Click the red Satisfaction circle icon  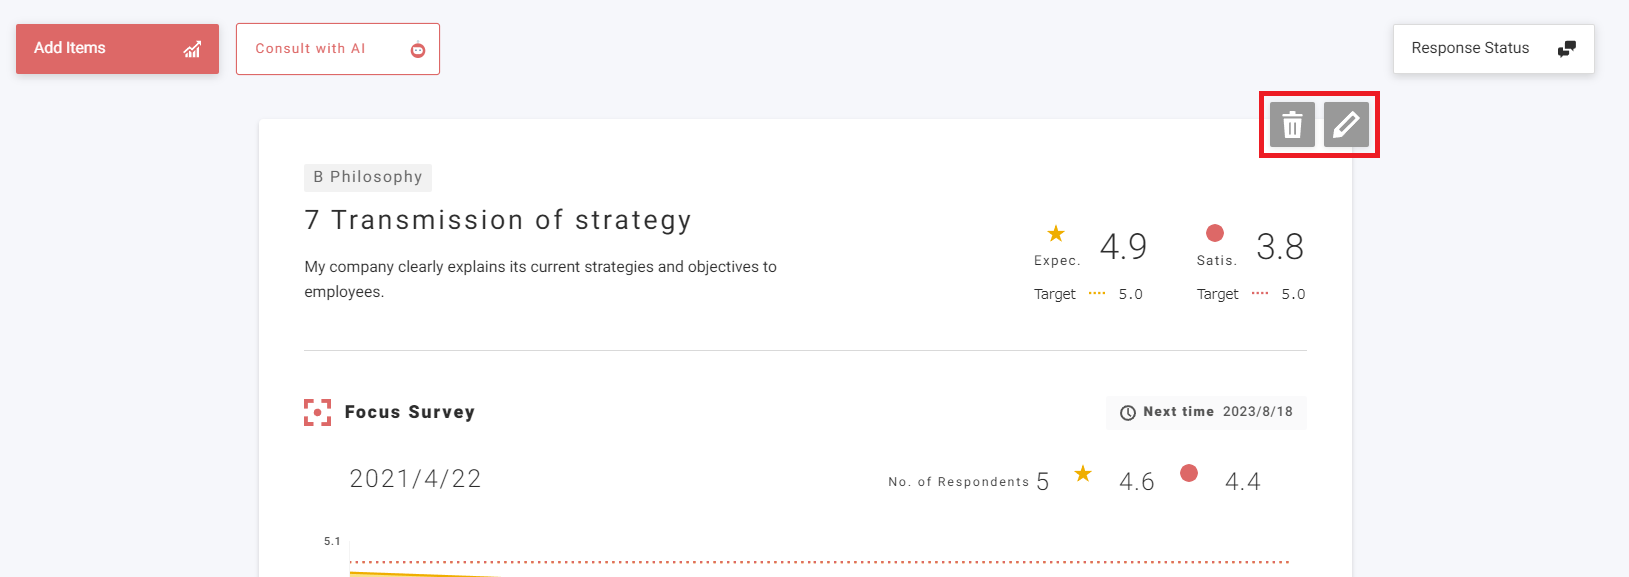coord(1215,233)
